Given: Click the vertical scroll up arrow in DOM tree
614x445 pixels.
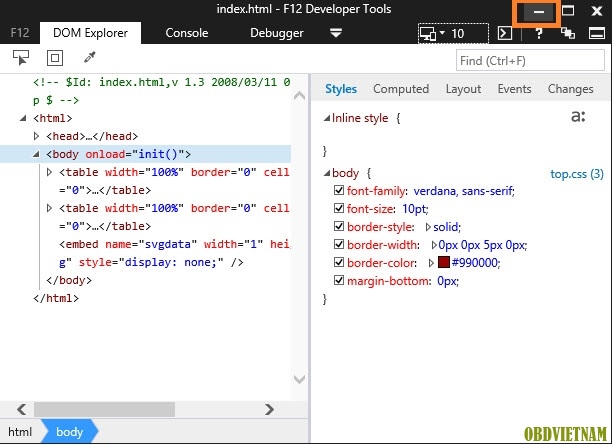Looking at the screenshot, I should pos(299,96).
